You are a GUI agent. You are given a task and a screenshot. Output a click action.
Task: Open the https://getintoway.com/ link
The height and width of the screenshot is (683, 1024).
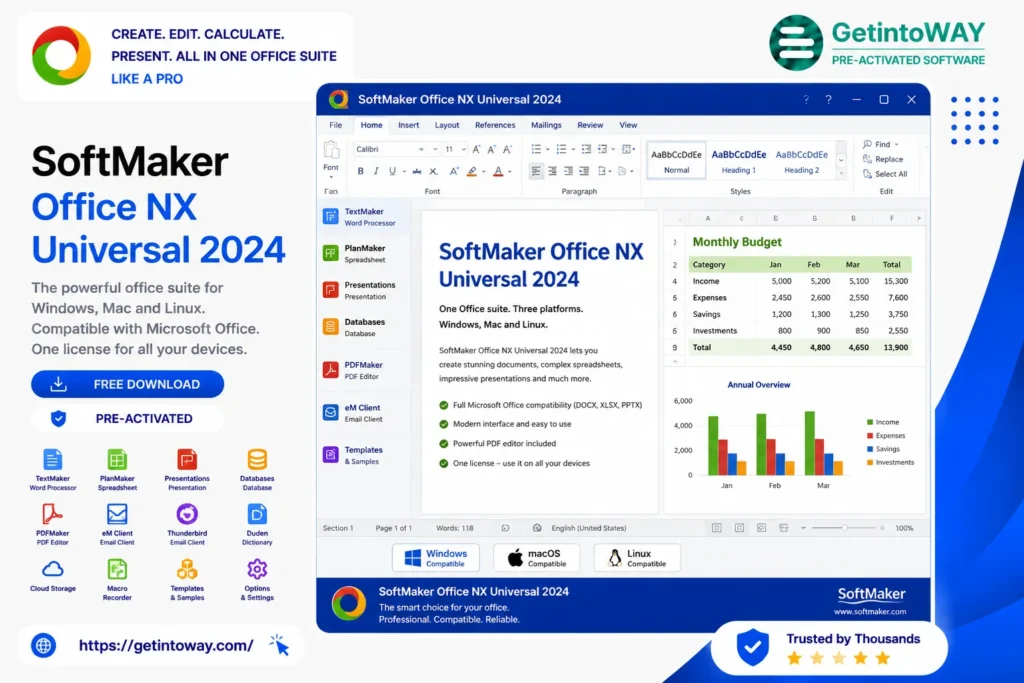click(x=166, y=645)
